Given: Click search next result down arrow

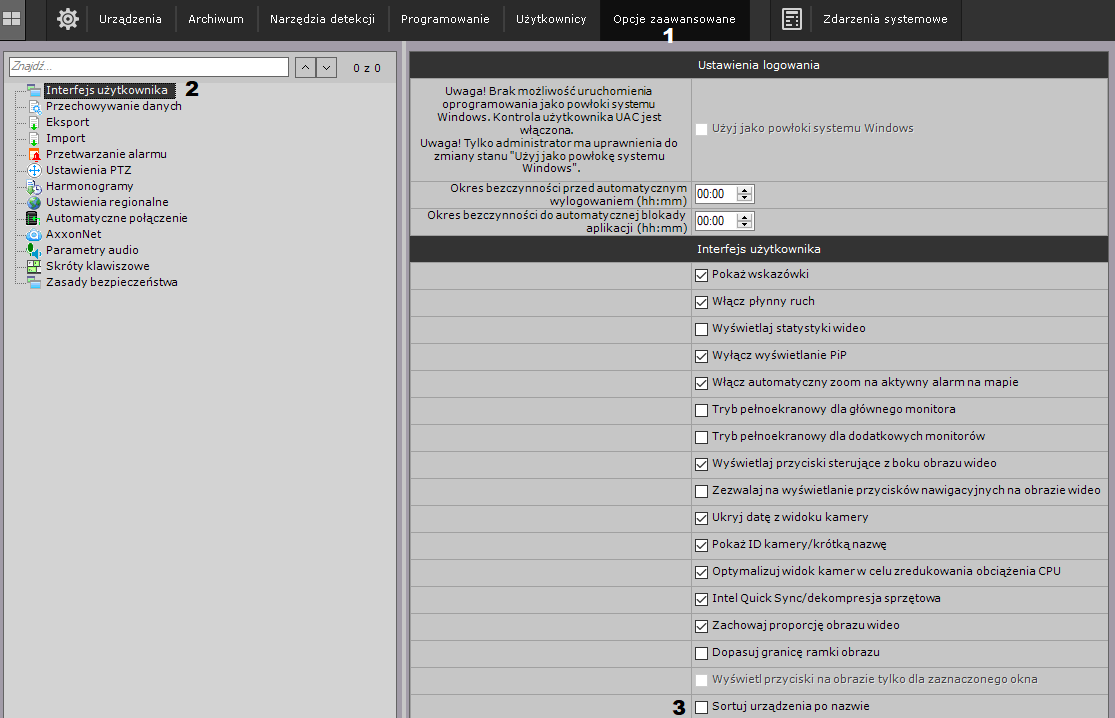Looking at the screenshot, I should click(x=326, y=67).
